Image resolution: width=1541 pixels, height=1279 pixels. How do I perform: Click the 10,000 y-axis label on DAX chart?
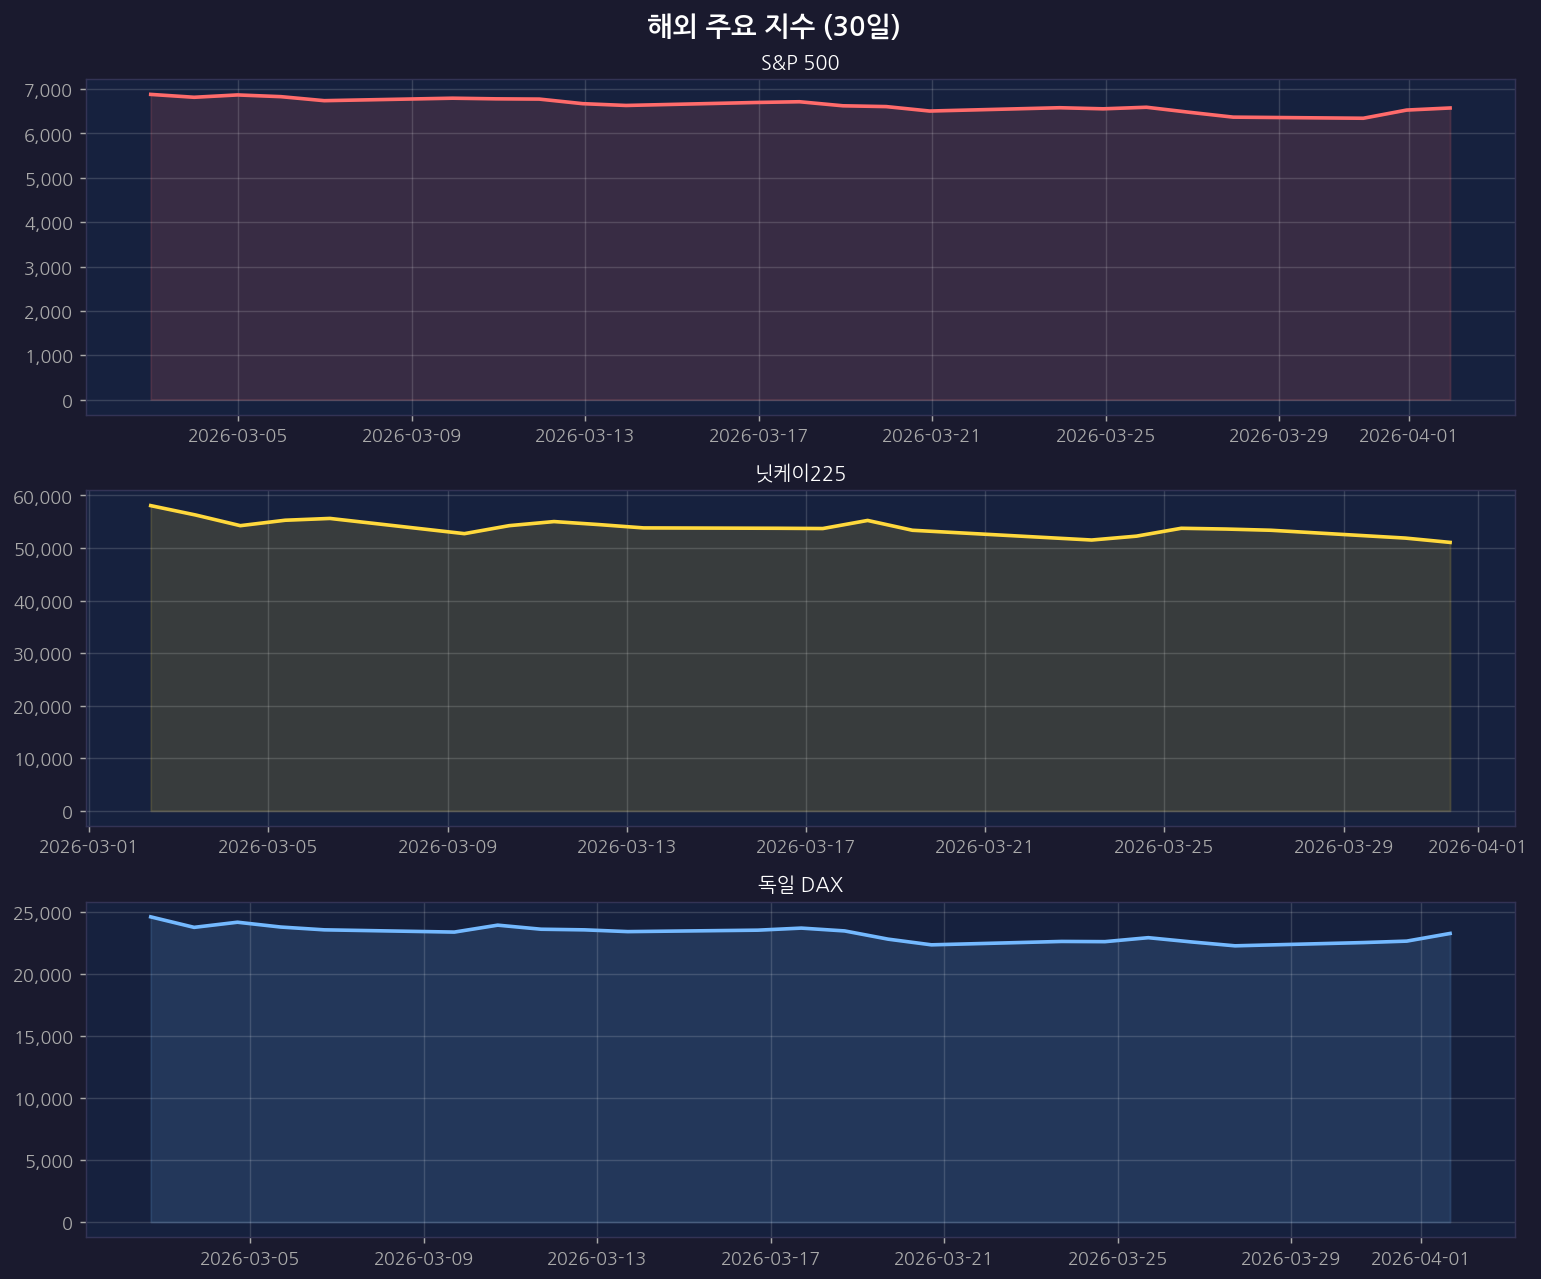[43, 1099]
